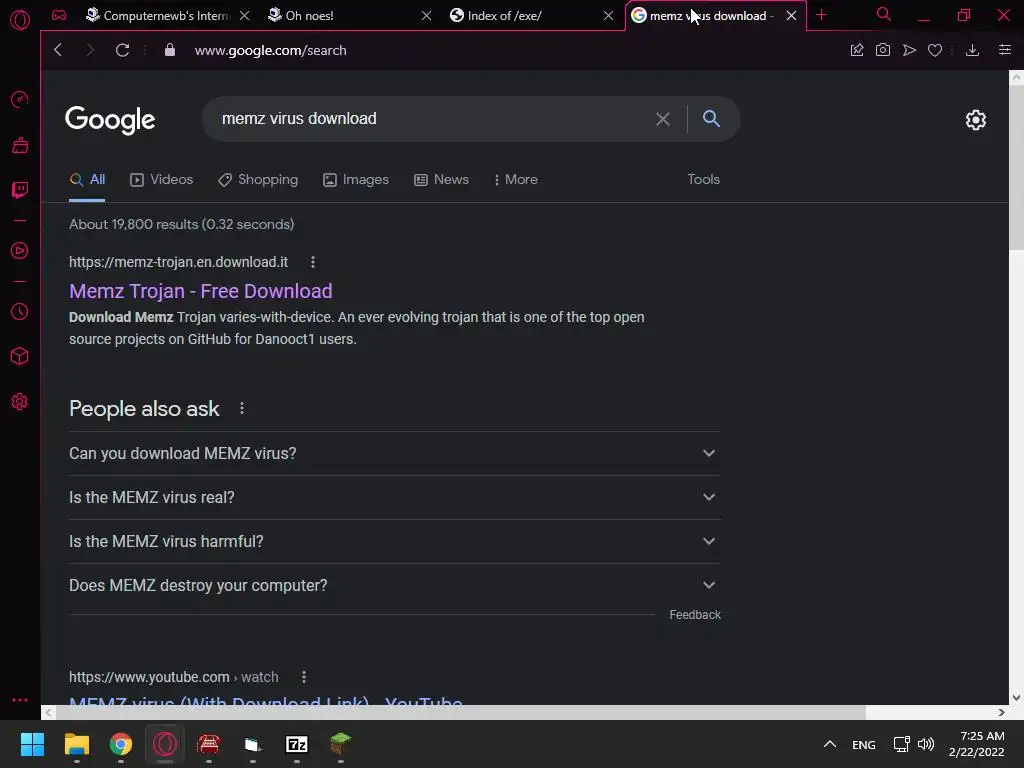Open Extensions cube icon in sidebar
Image resolution: width=1024 pixels, height=768 pixels.
20,356
